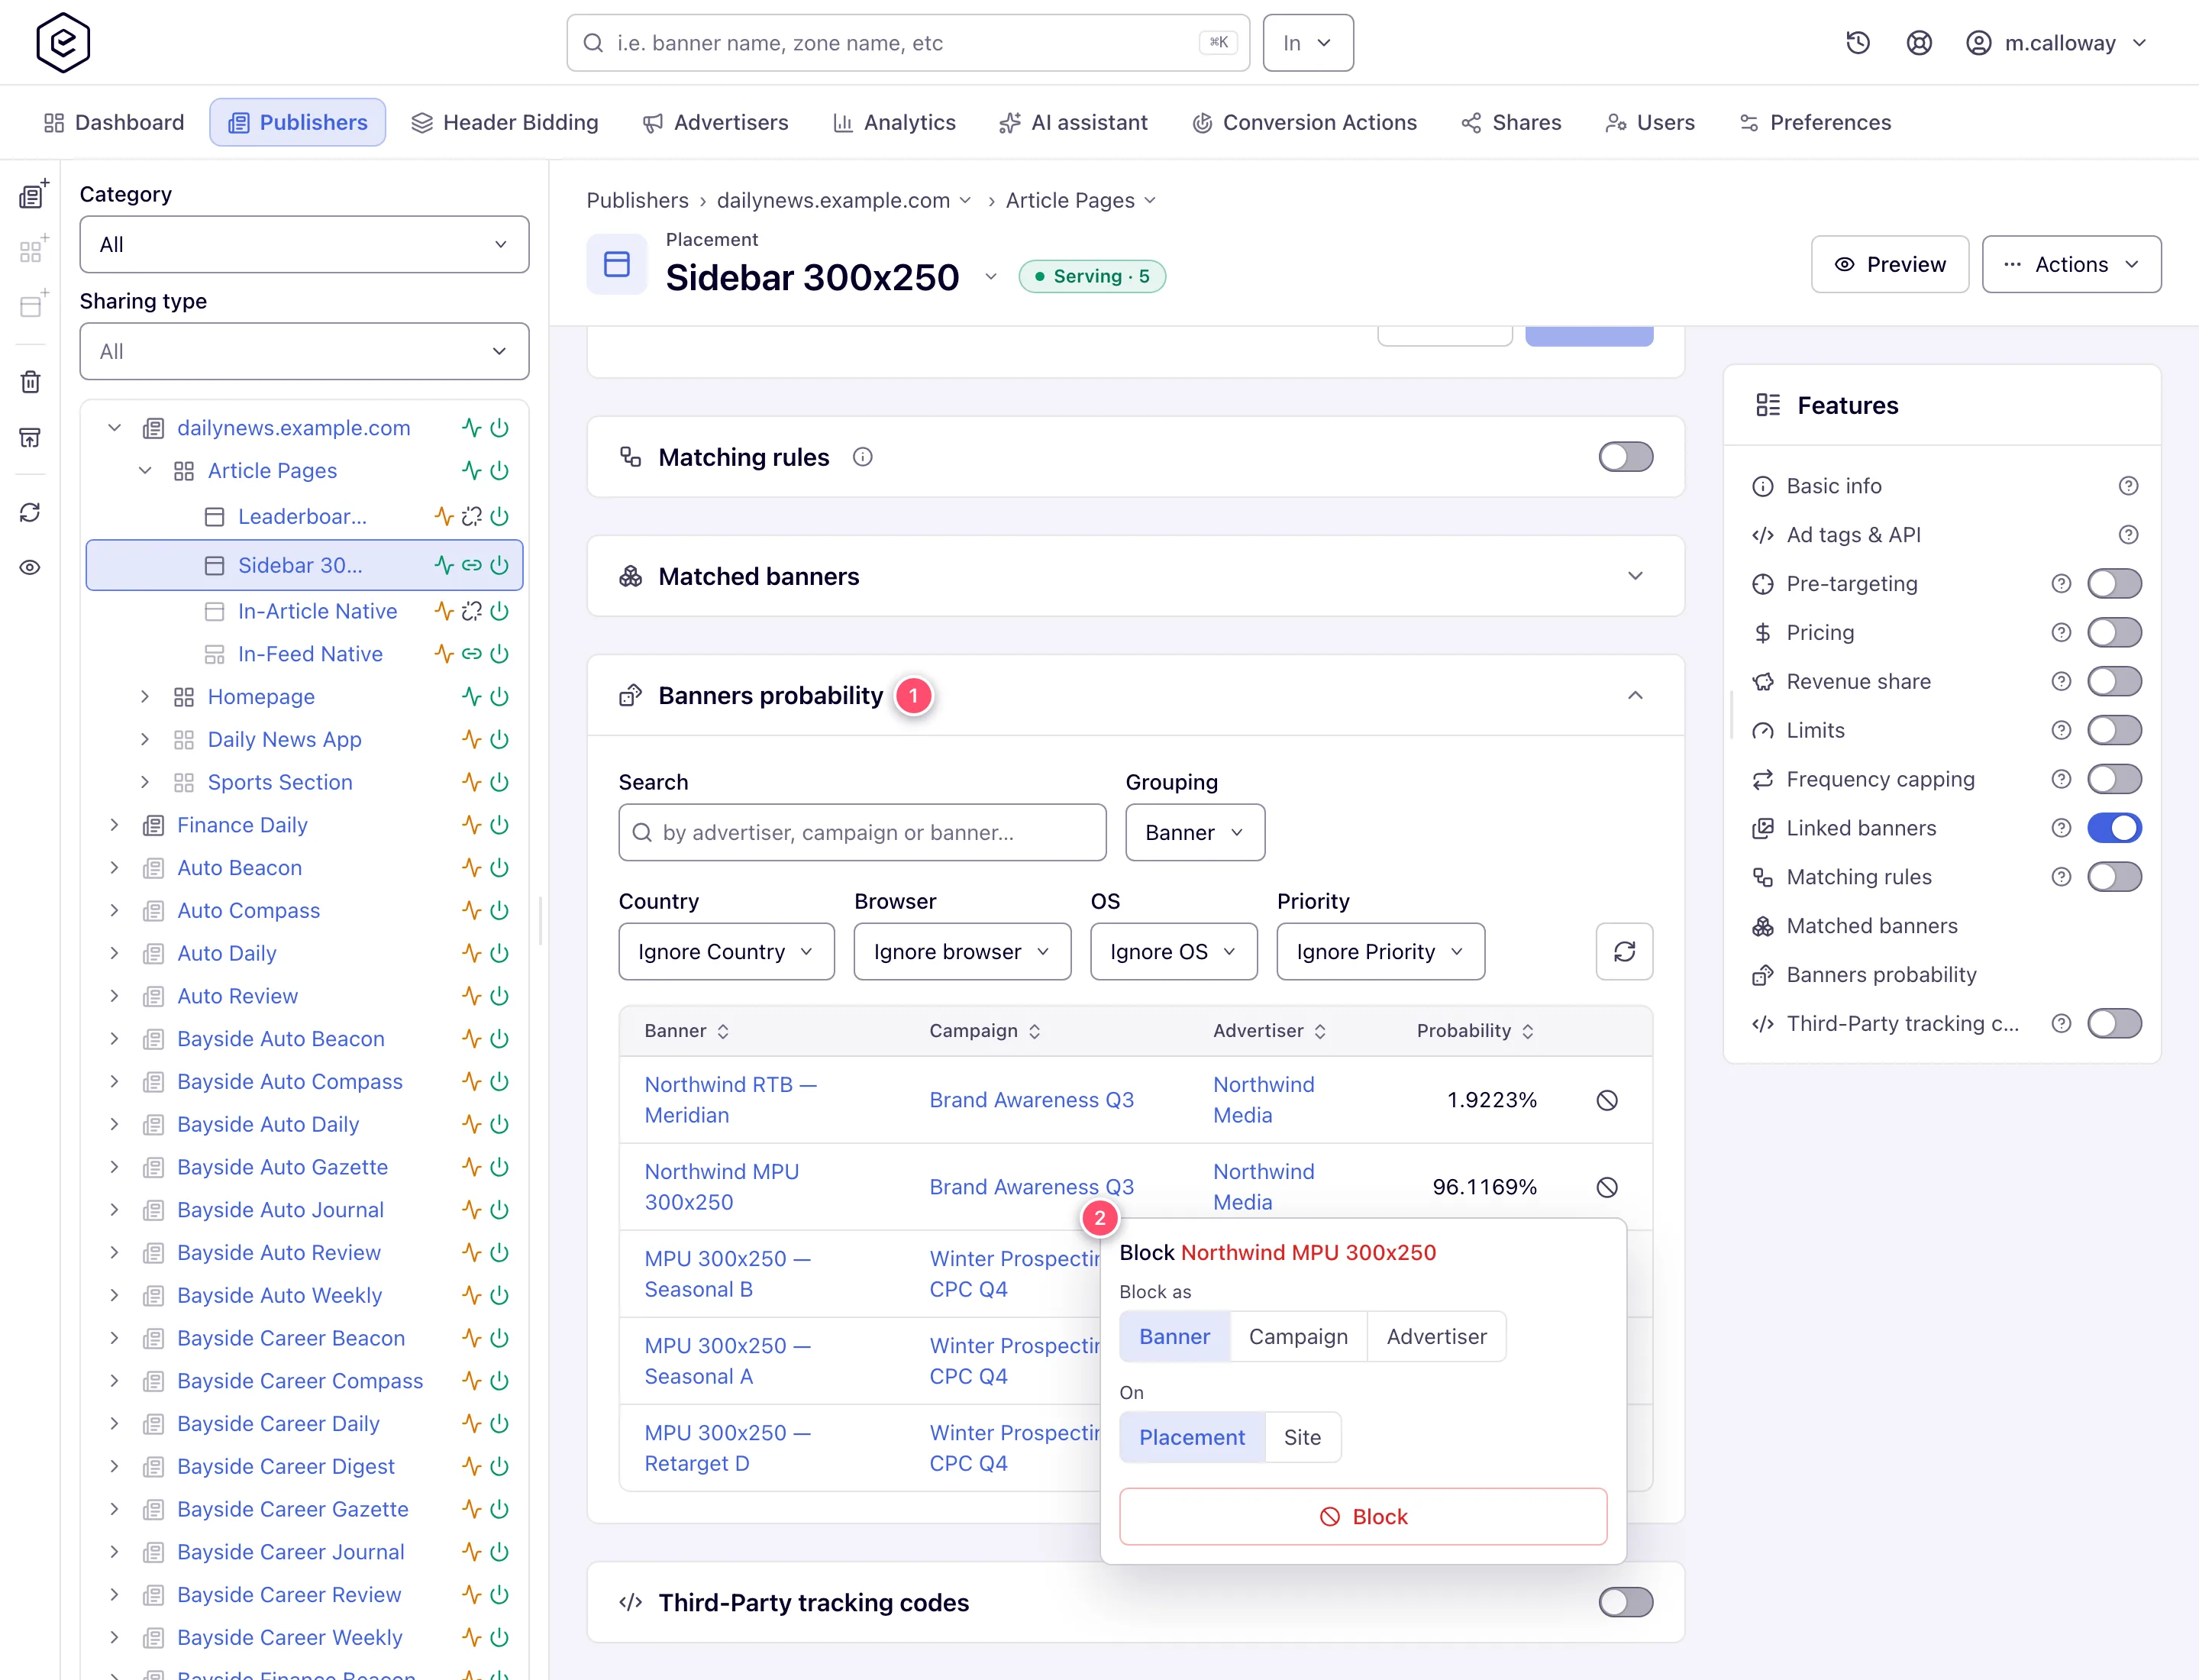Click link icon on Sidebar 30... tree row
Viewport: 2199px width, 1680px height.
pyautogui.click(x=471, y=565)
